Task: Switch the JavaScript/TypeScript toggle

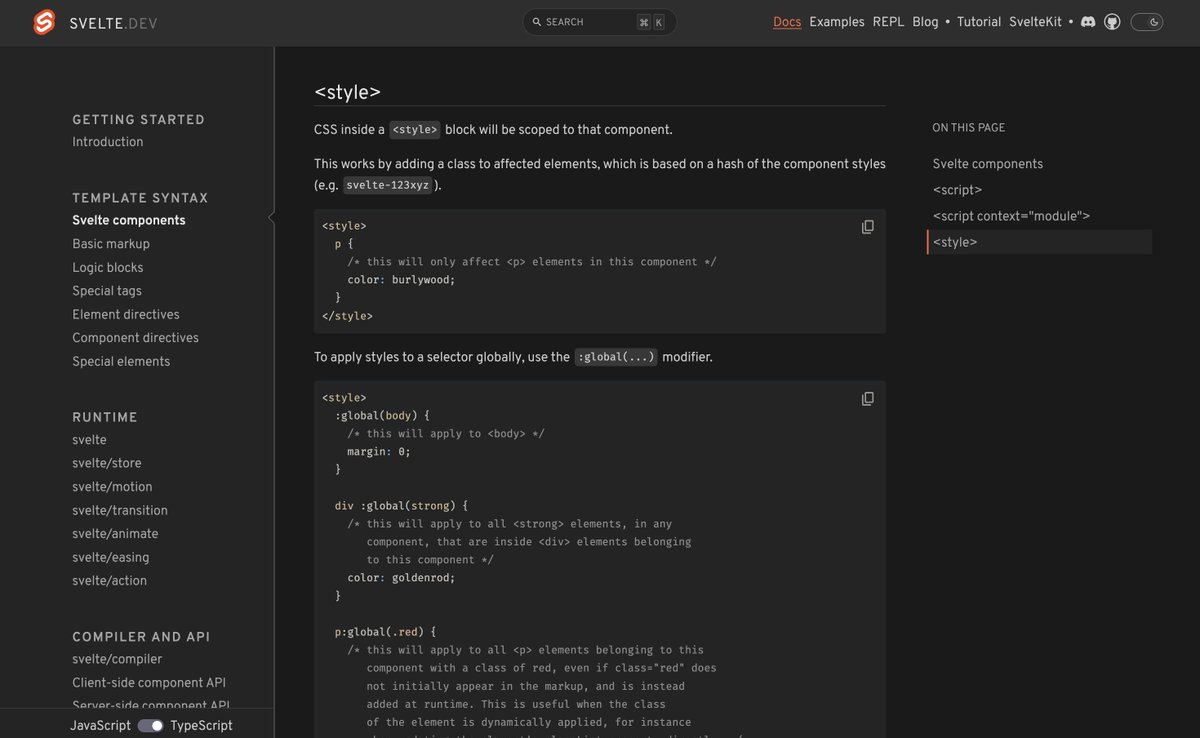Action: 151,725
